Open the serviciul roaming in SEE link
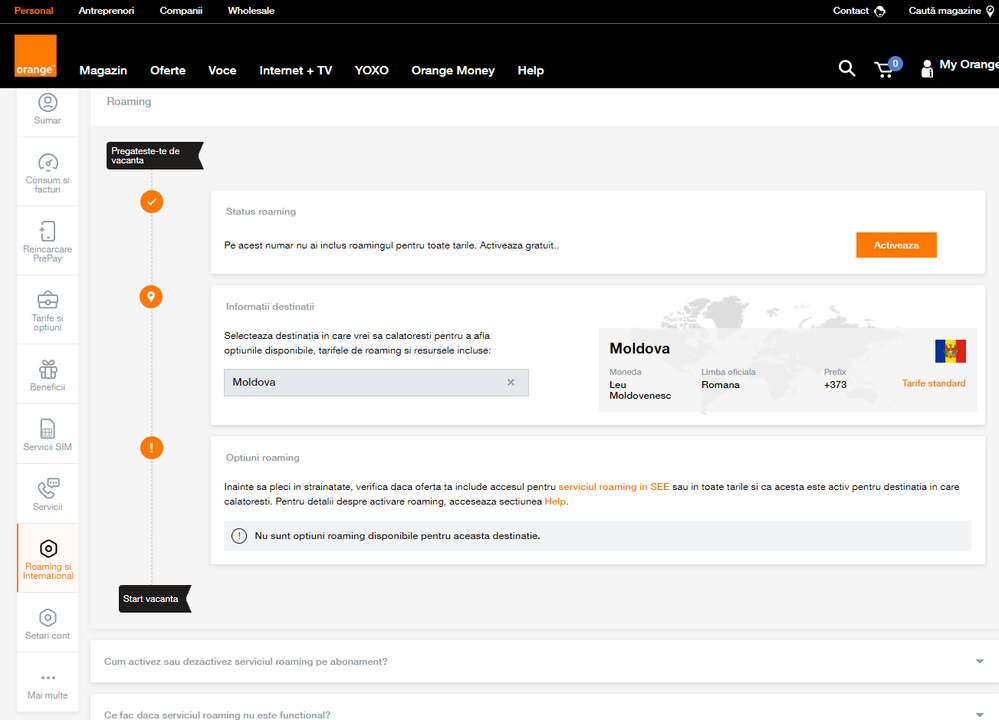The width and height of the screenshot is (999, 720). (x=613, y=487)
